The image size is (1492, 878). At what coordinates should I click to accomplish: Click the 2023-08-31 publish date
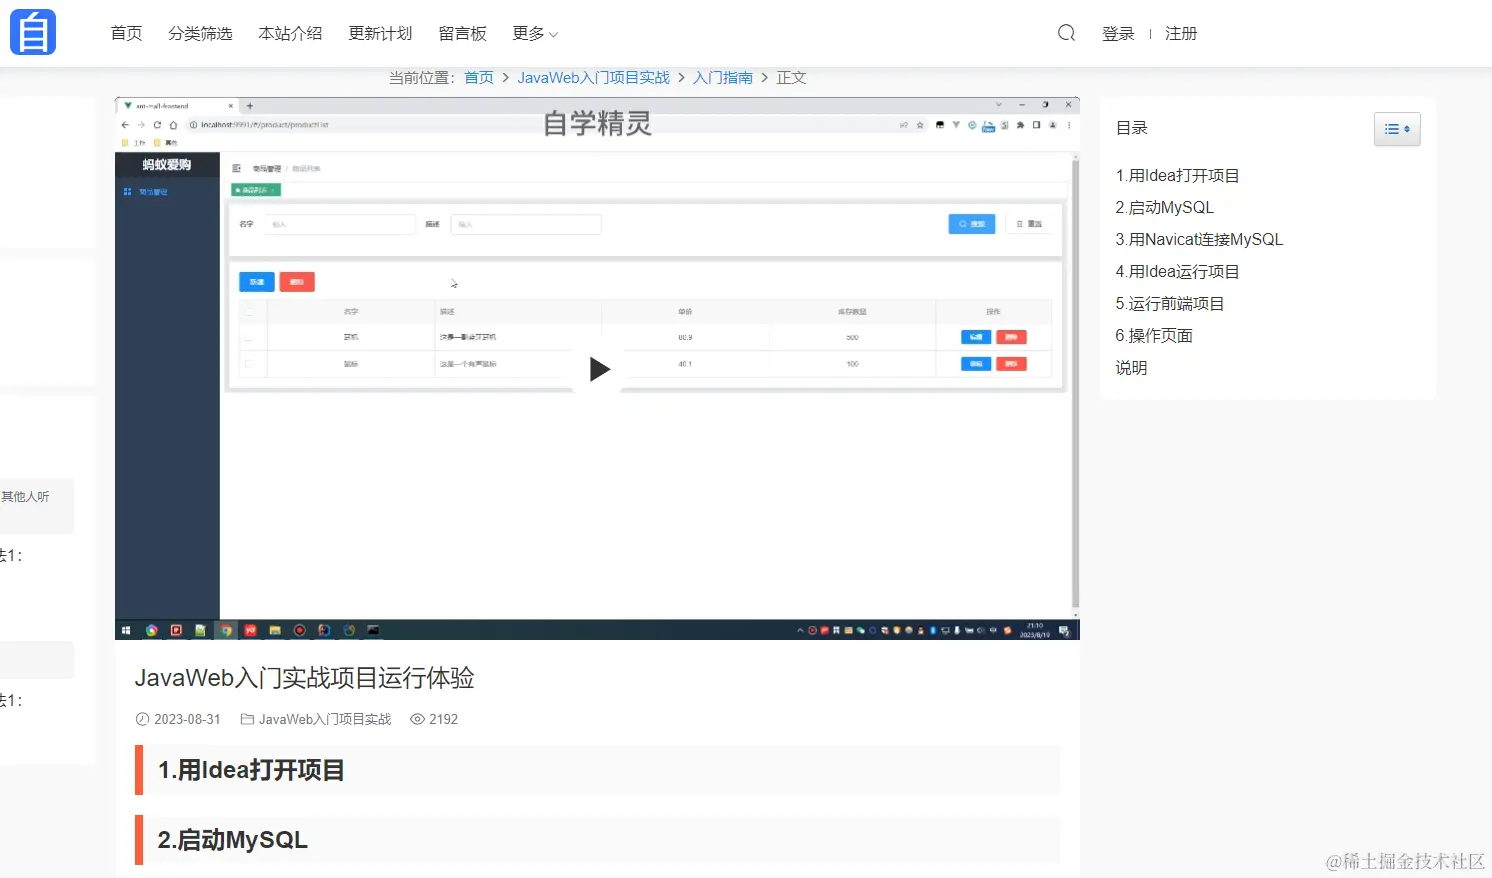click(x=187, y=719)
